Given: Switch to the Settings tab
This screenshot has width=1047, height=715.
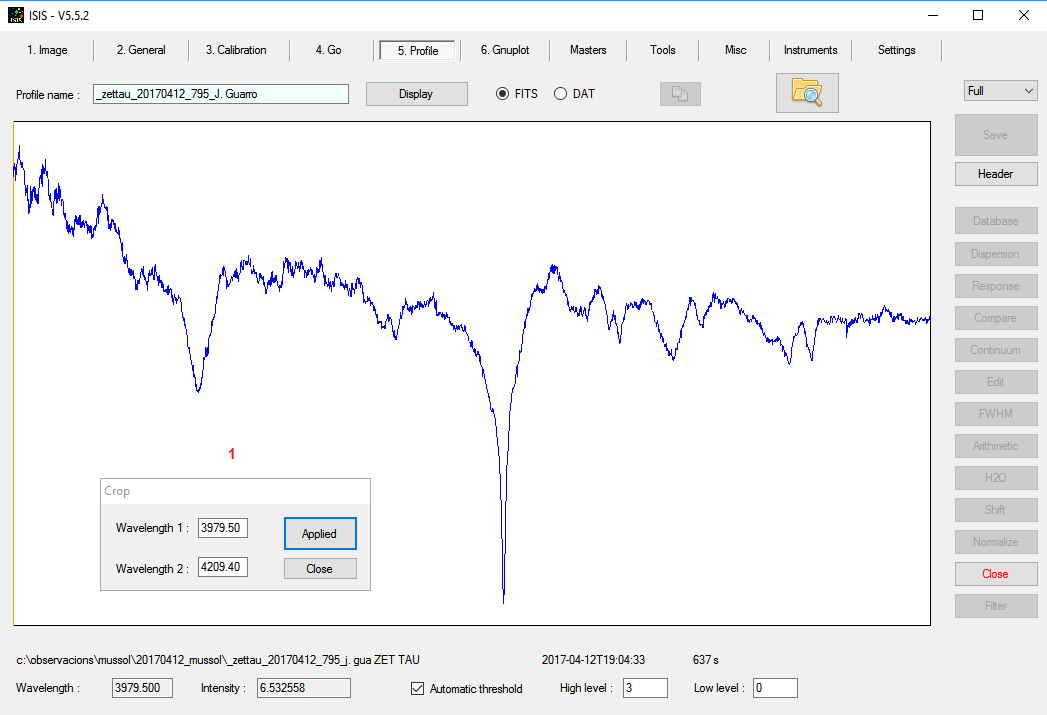Looking at the screenshot, I should pos(896,50).
